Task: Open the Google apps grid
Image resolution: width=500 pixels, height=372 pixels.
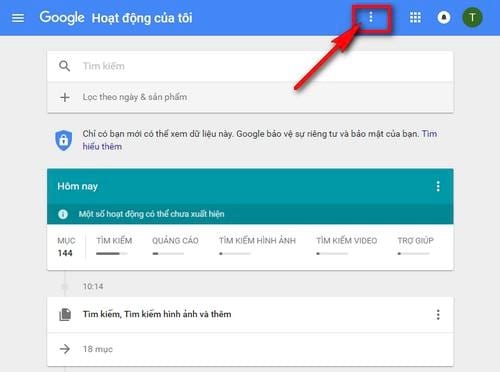Action: (415, 17)
